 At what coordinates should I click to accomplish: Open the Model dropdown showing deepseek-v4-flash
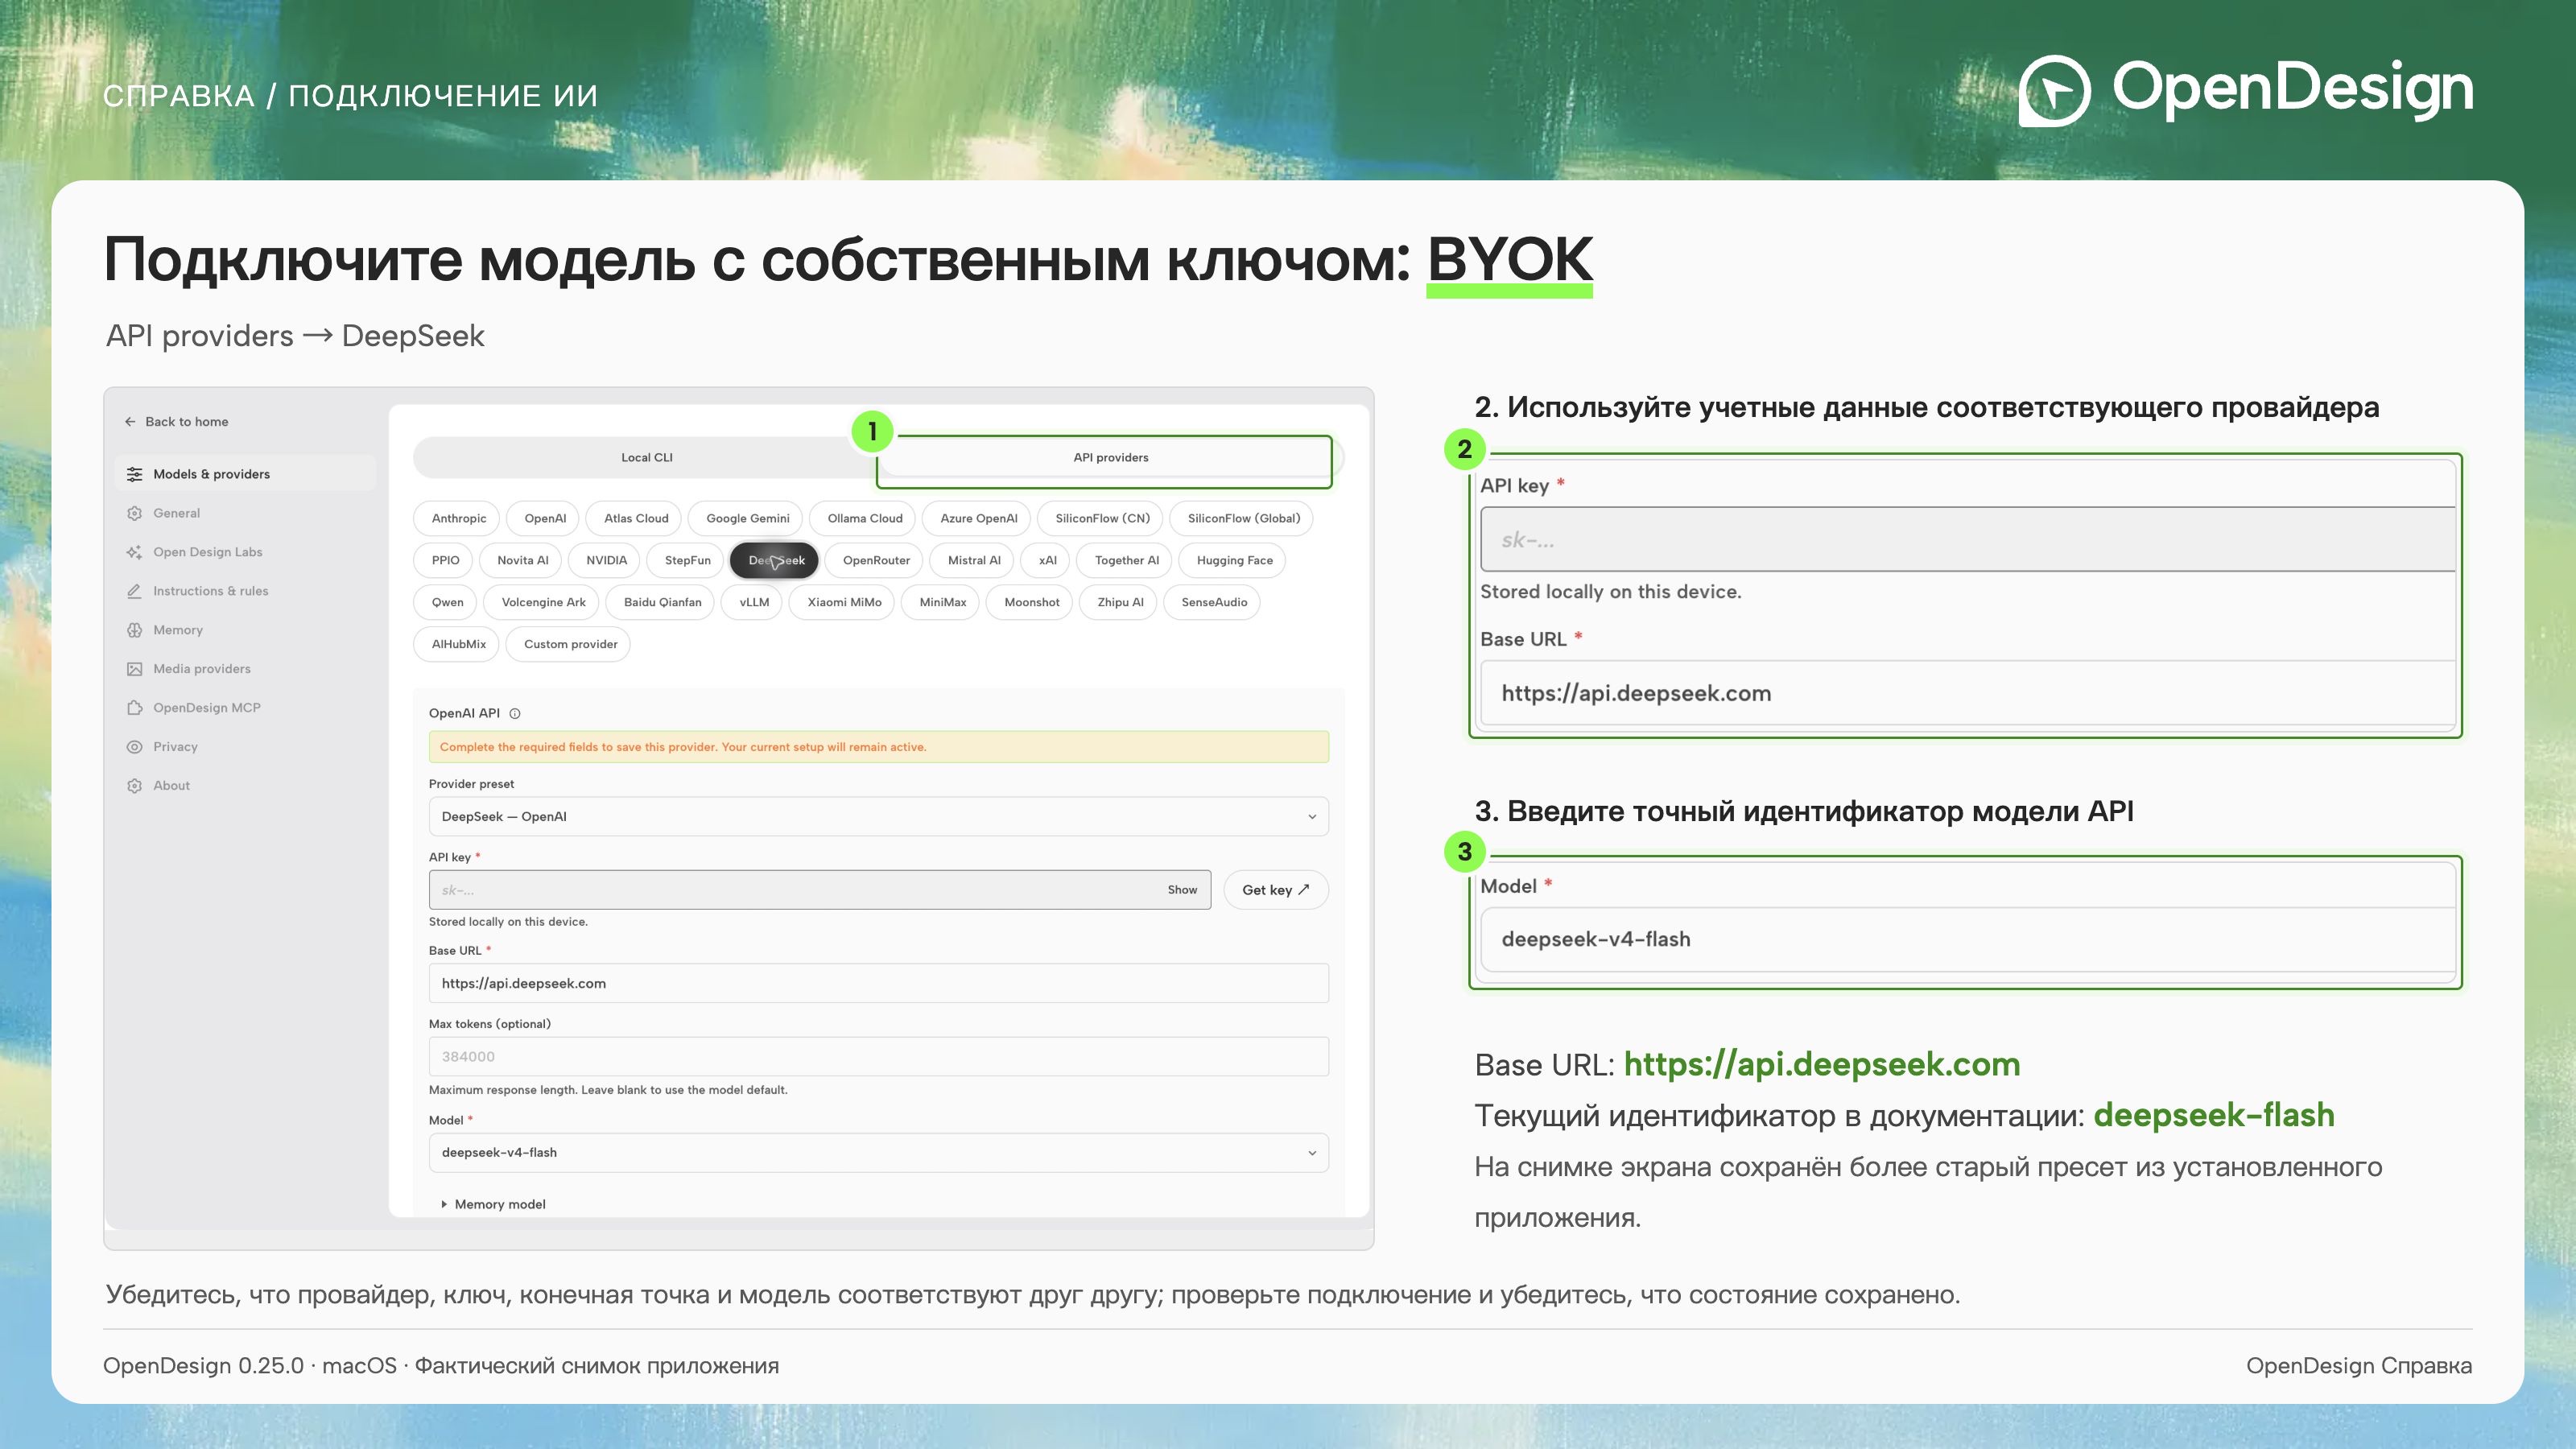click(878, 1153)
